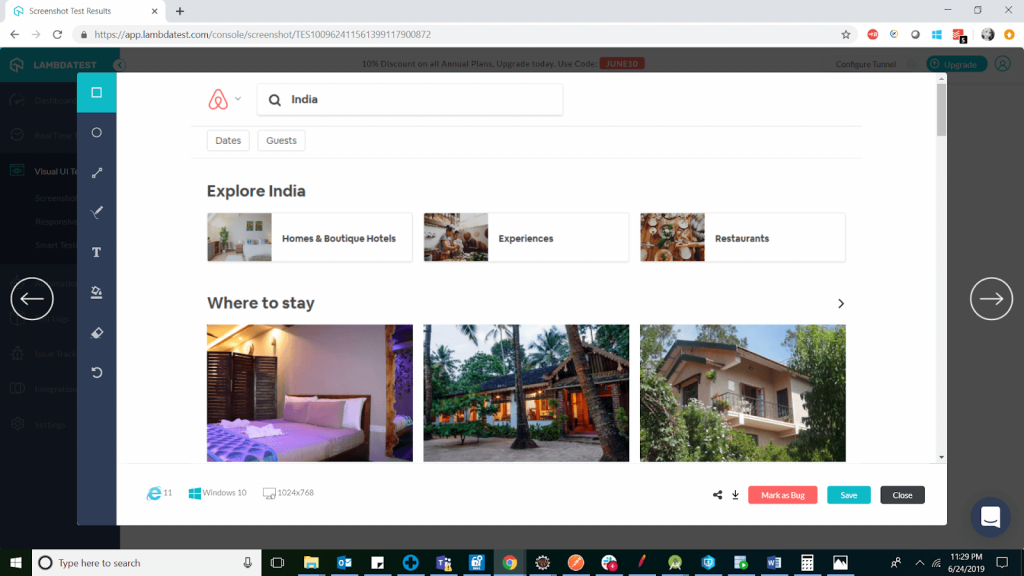This screenshot has width=1024, height=576.
Task: Go to the next screenshot arrow
Action: pyautogui.click(x=991, y=299)
